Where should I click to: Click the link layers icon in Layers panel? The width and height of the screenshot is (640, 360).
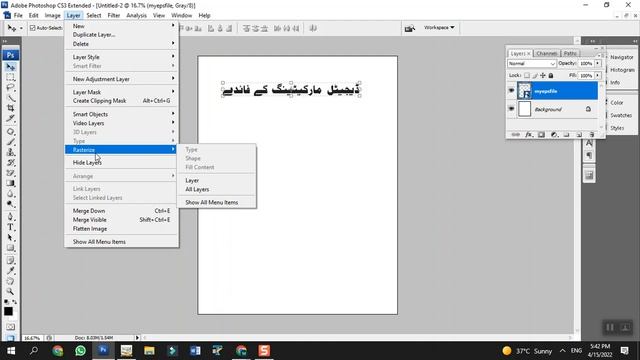point(516,134)
